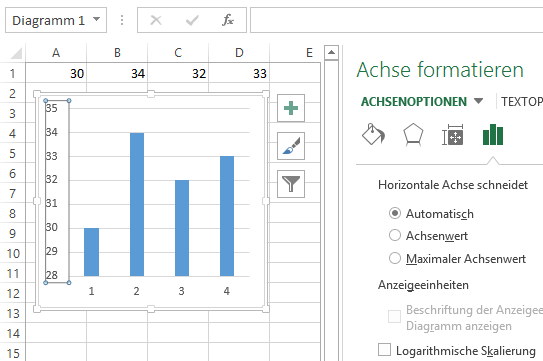Click the Anzeigeeinheiten label

click(x=423, y=285)
